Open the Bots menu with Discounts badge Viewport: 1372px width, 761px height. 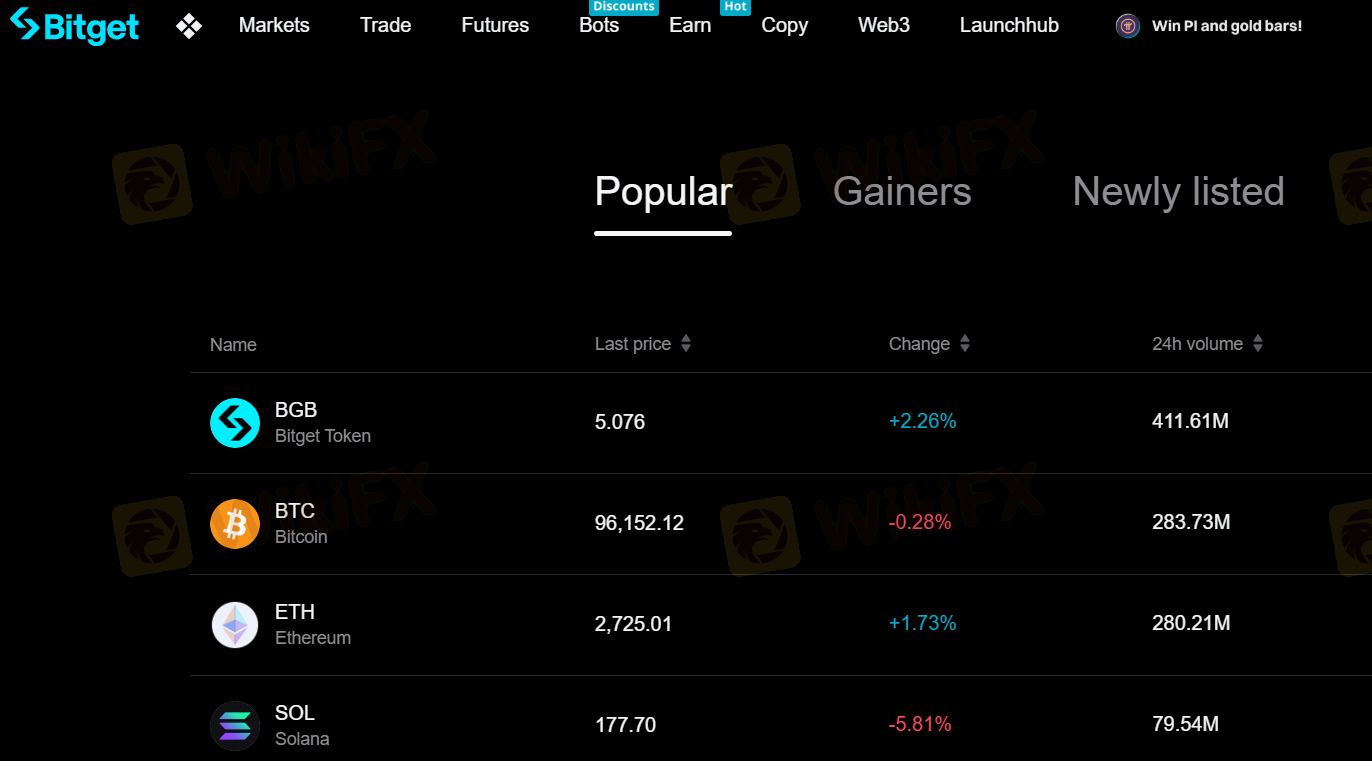tap(599, 26)
